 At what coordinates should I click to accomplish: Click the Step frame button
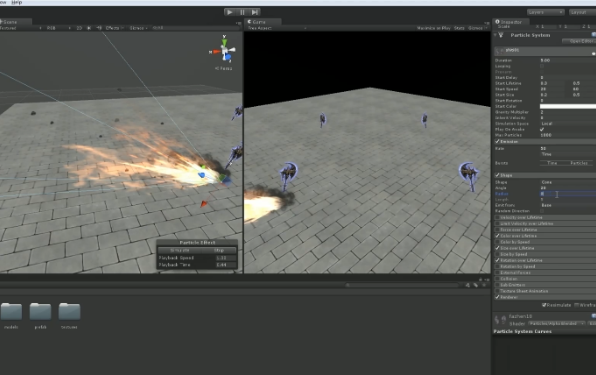[254, 12]
